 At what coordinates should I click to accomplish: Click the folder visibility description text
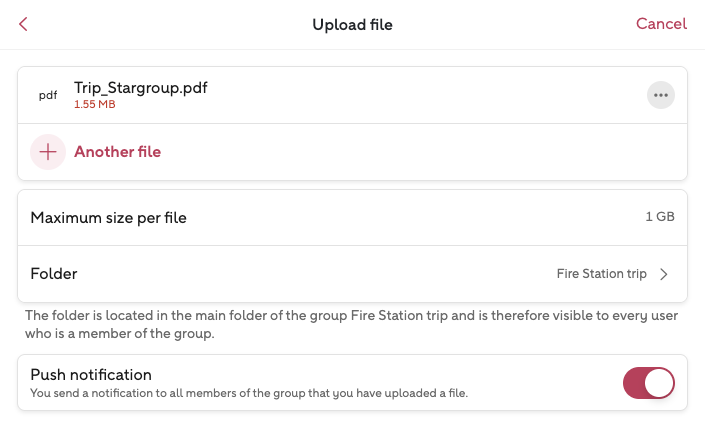click(351, 324)
